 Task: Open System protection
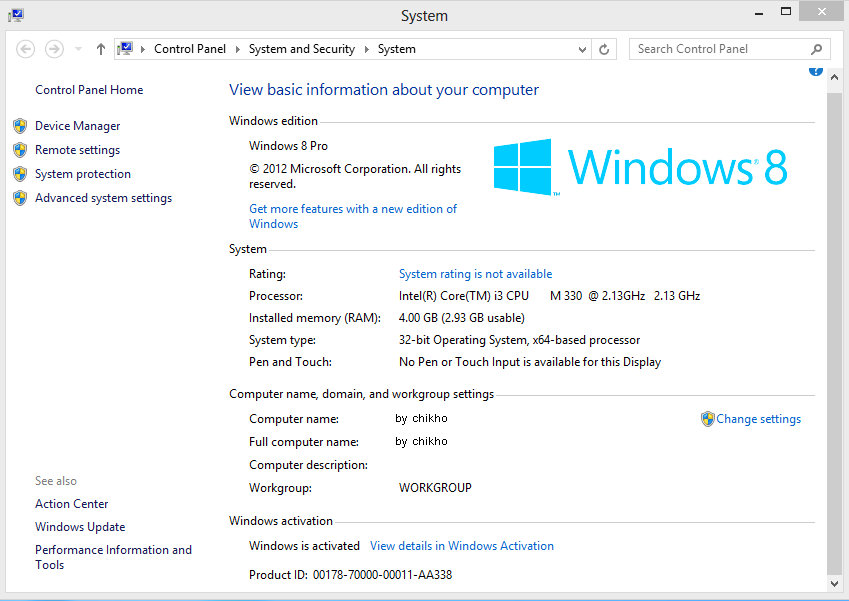click(83, 174)
